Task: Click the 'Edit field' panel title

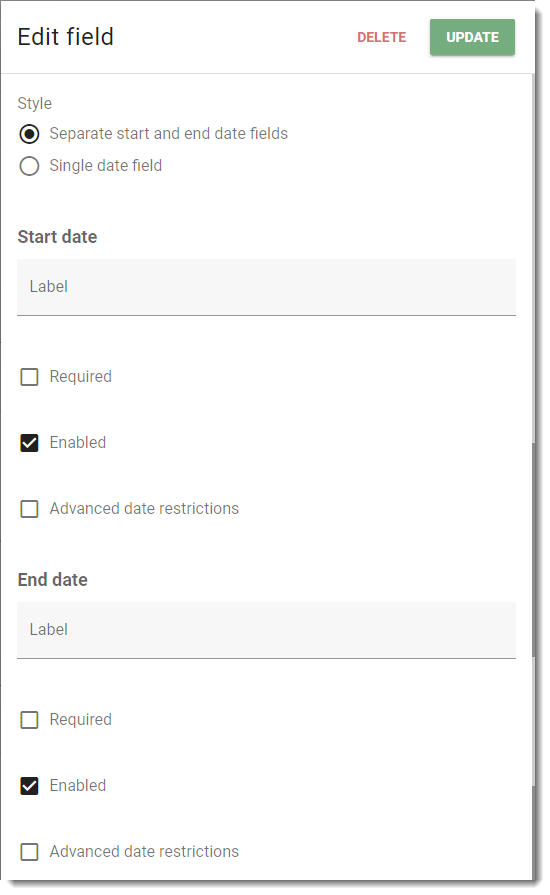Action: click(66, 37)
